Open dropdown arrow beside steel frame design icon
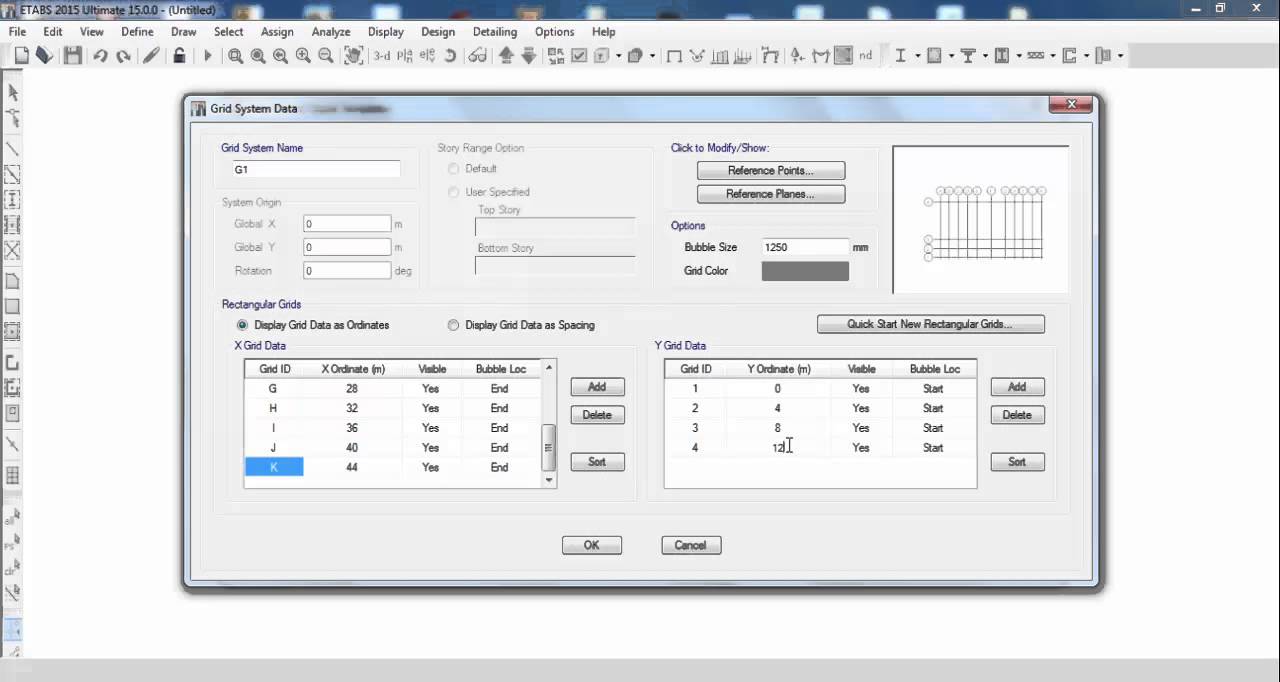This screenshot has width=1280, height=682. (x=918, y=56)
